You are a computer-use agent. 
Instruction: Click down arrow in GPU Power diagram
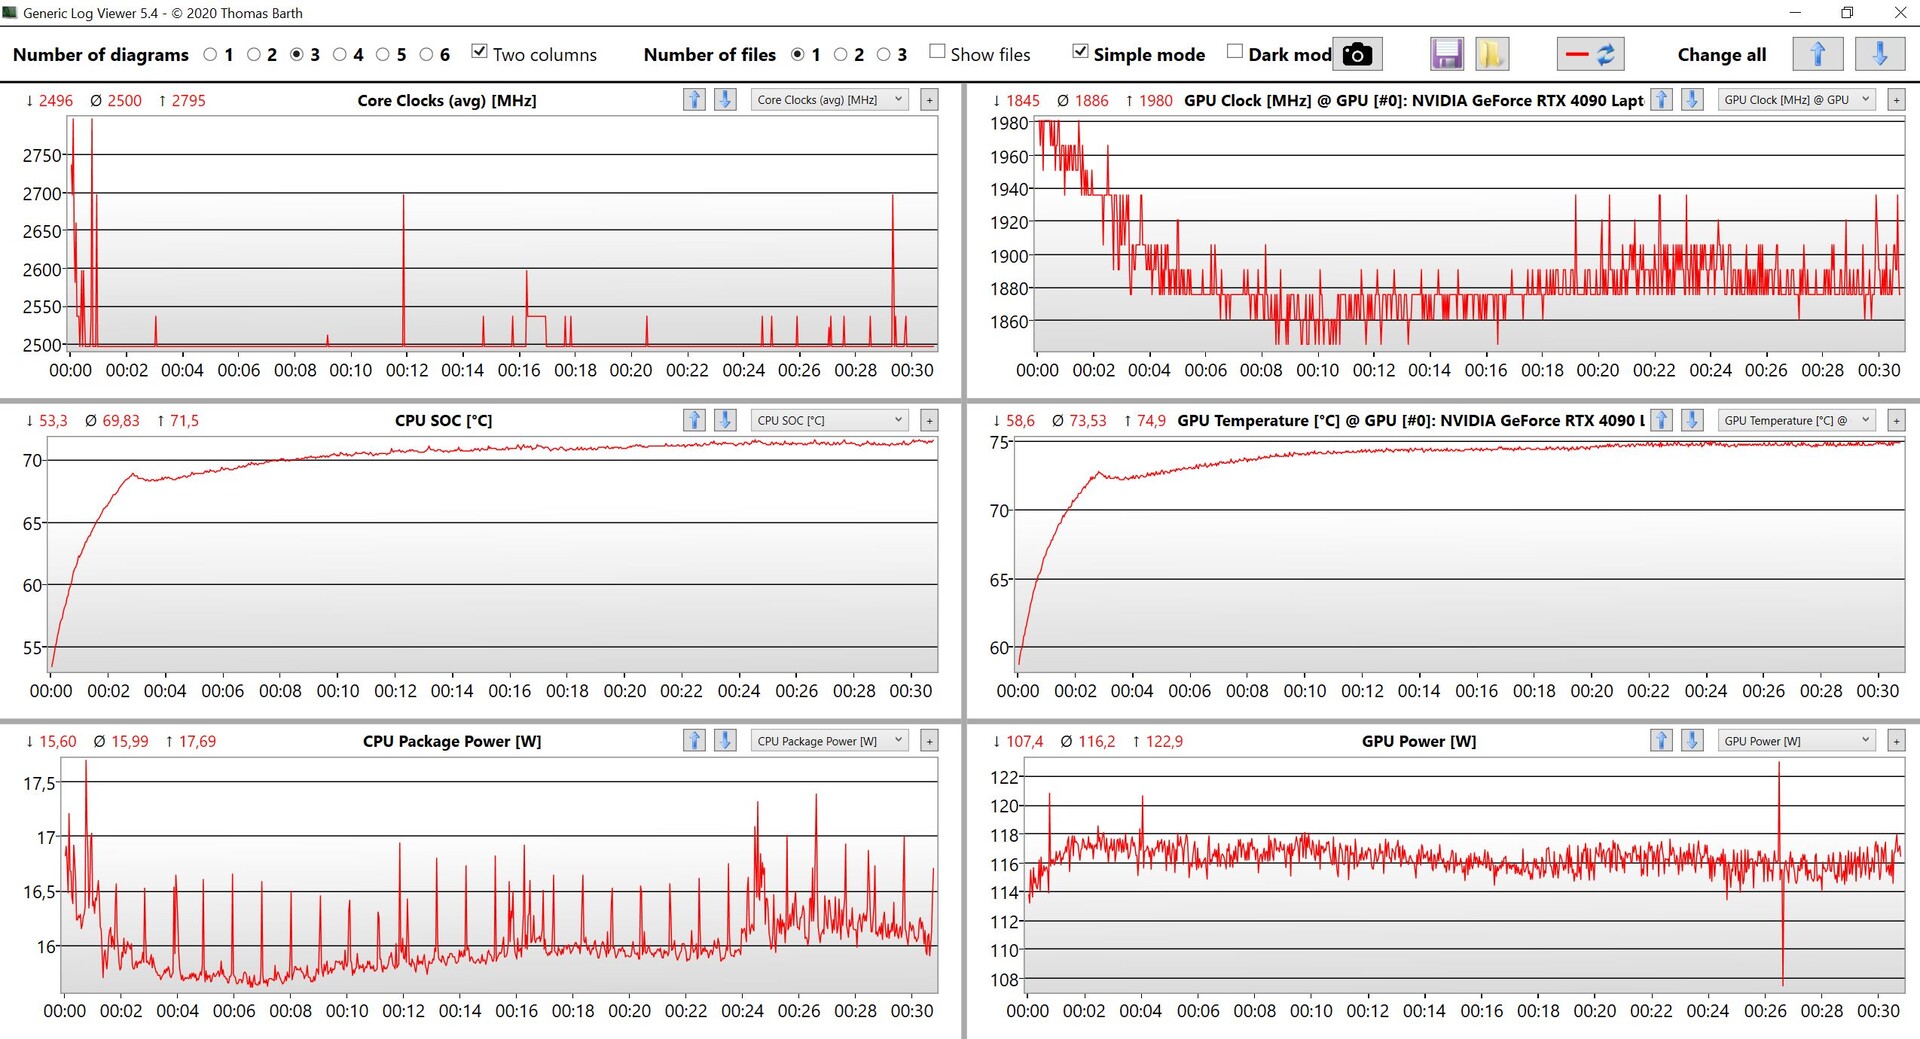[1692, 741]
